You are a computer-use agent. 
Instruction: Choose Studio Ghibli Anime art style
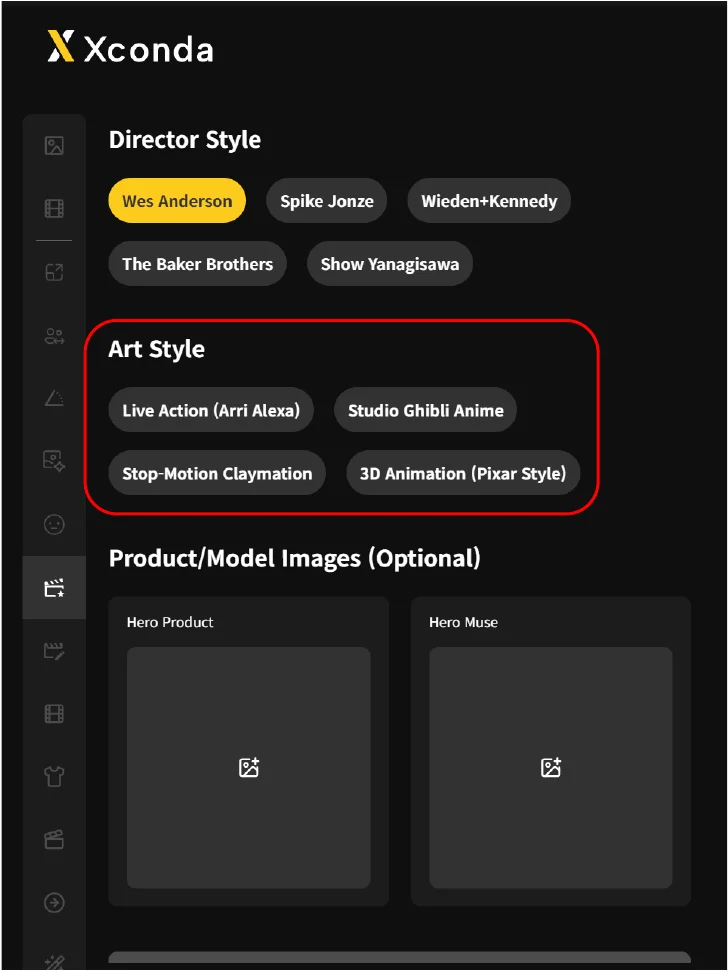[x=426, y=410]
